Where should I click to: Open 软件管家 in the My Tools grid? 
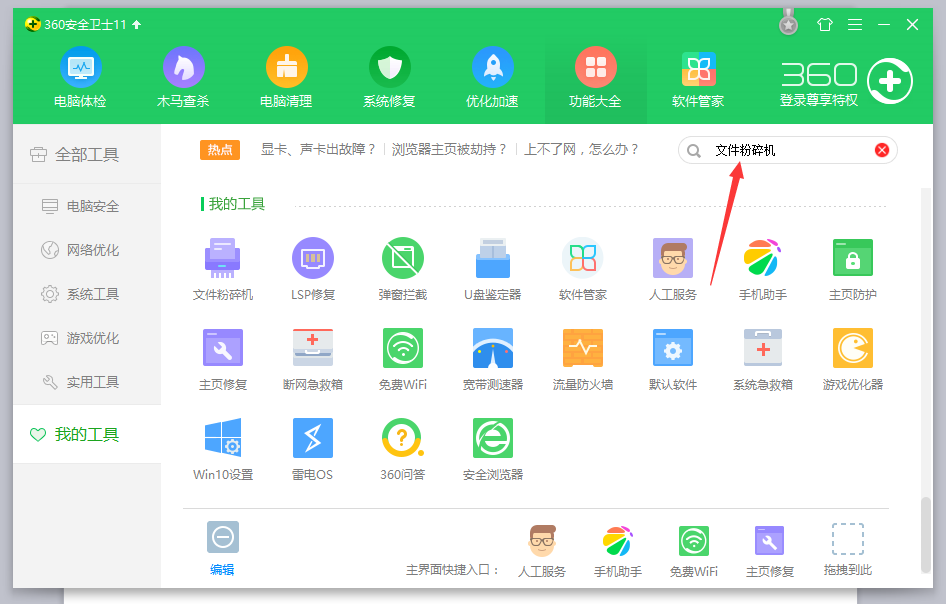pyautogui.click(x=582, y=270)
